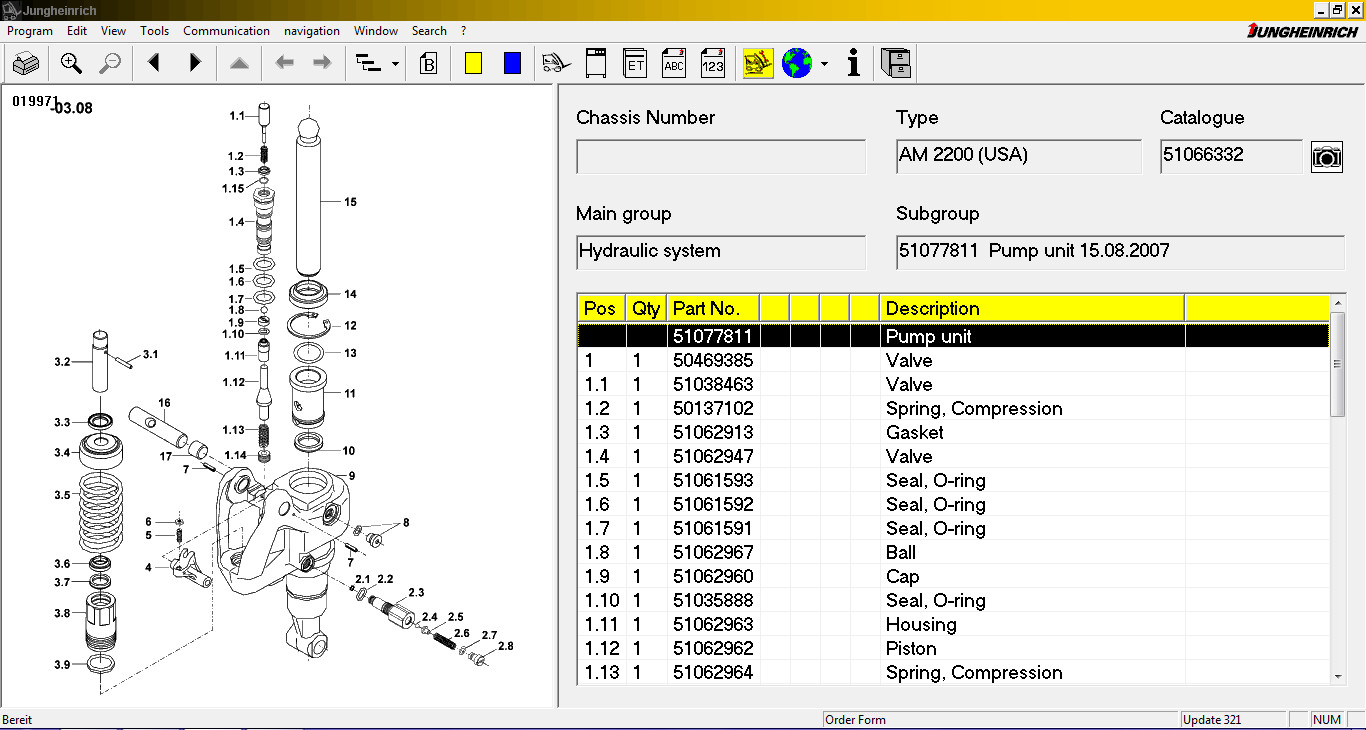The width and height of the screenshot is (1366, 730).
Task: Go to next page with right triangle
Action: [x=195, y=64]
